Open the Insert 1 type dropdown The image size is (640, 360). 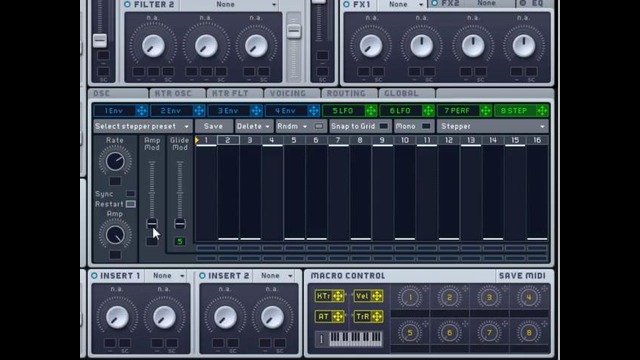tap(167, 276)
